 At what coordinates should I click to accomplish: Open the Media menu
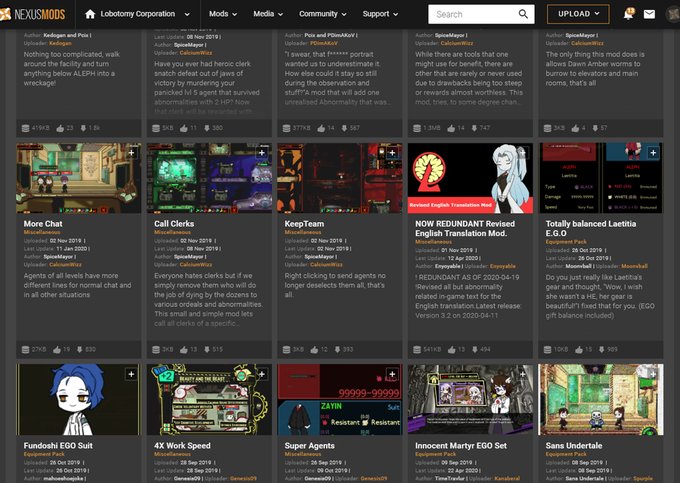point(268,14)
